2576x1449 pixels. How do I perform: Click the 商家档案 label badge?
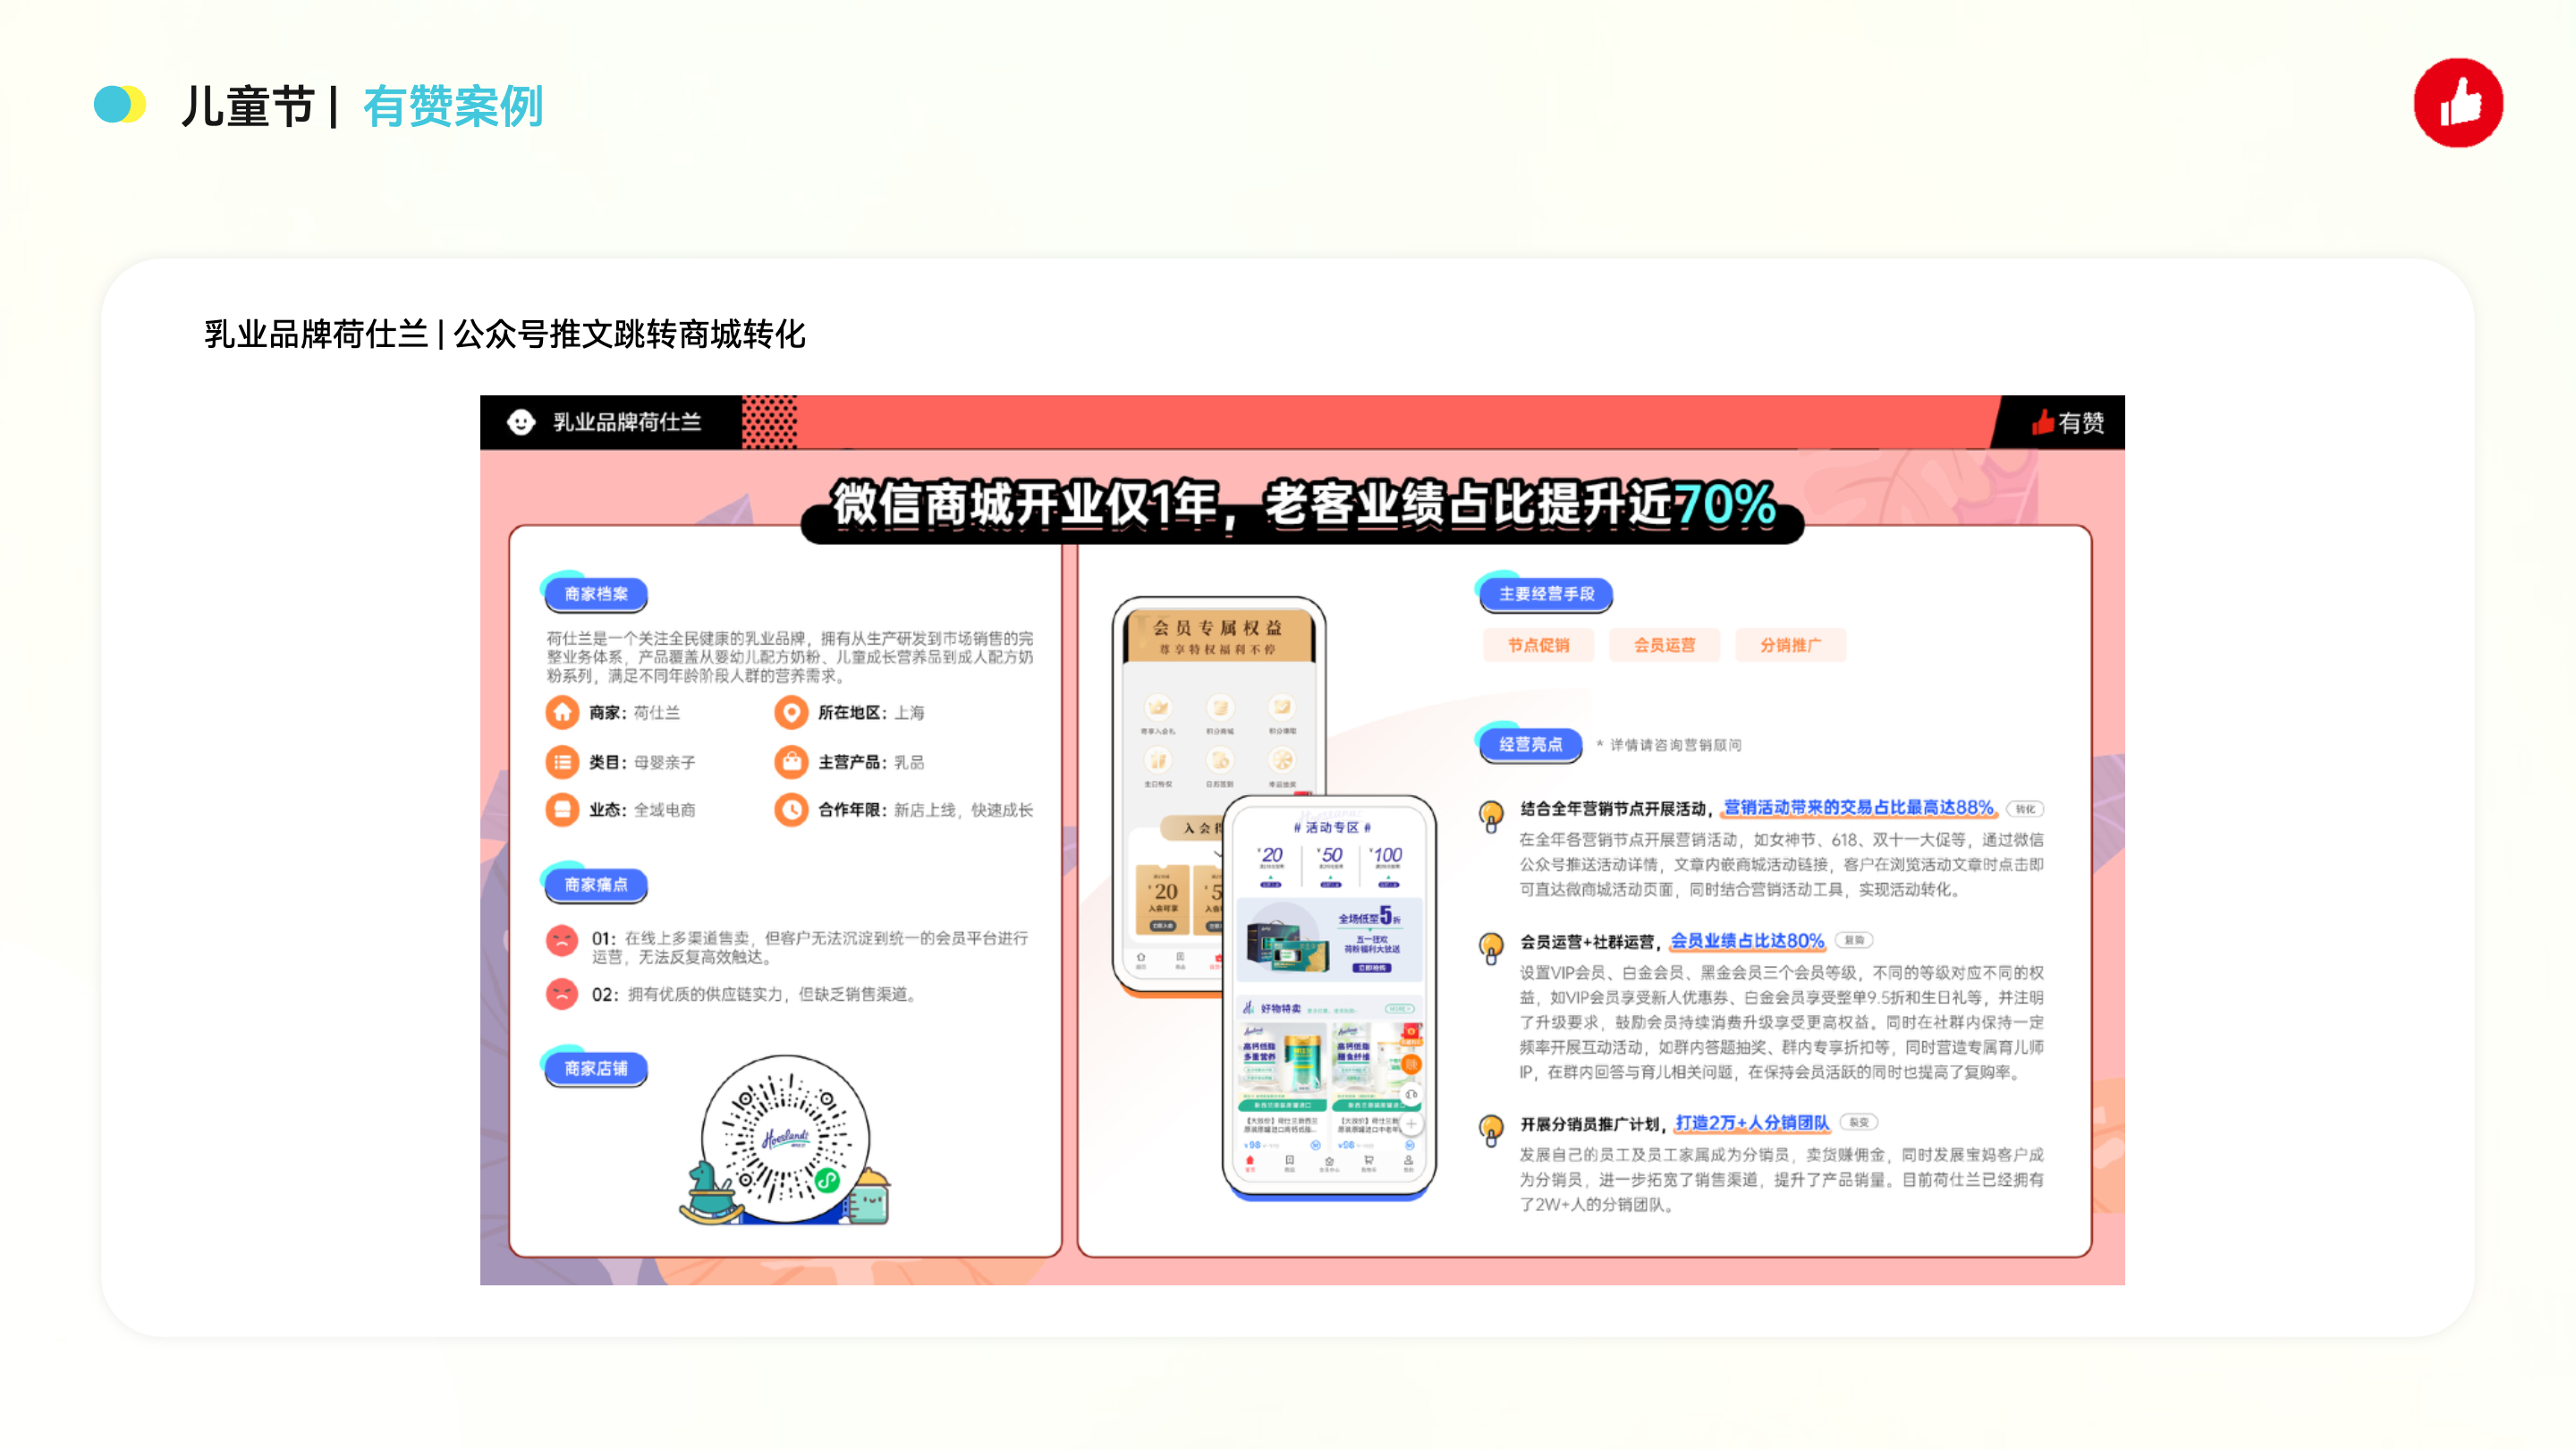click(x=596, y=594)
